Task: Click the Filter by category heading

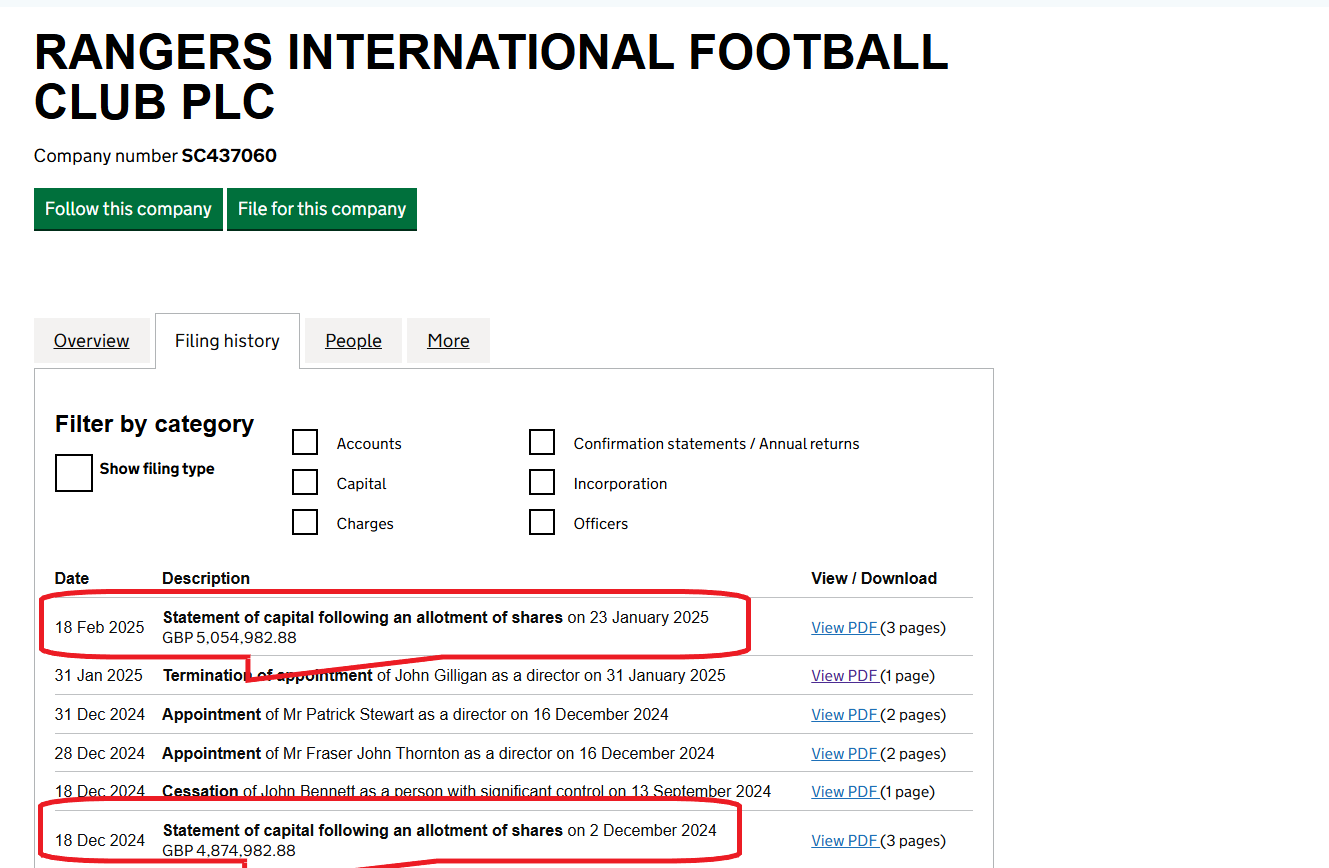Action: [x=154, y=424]
